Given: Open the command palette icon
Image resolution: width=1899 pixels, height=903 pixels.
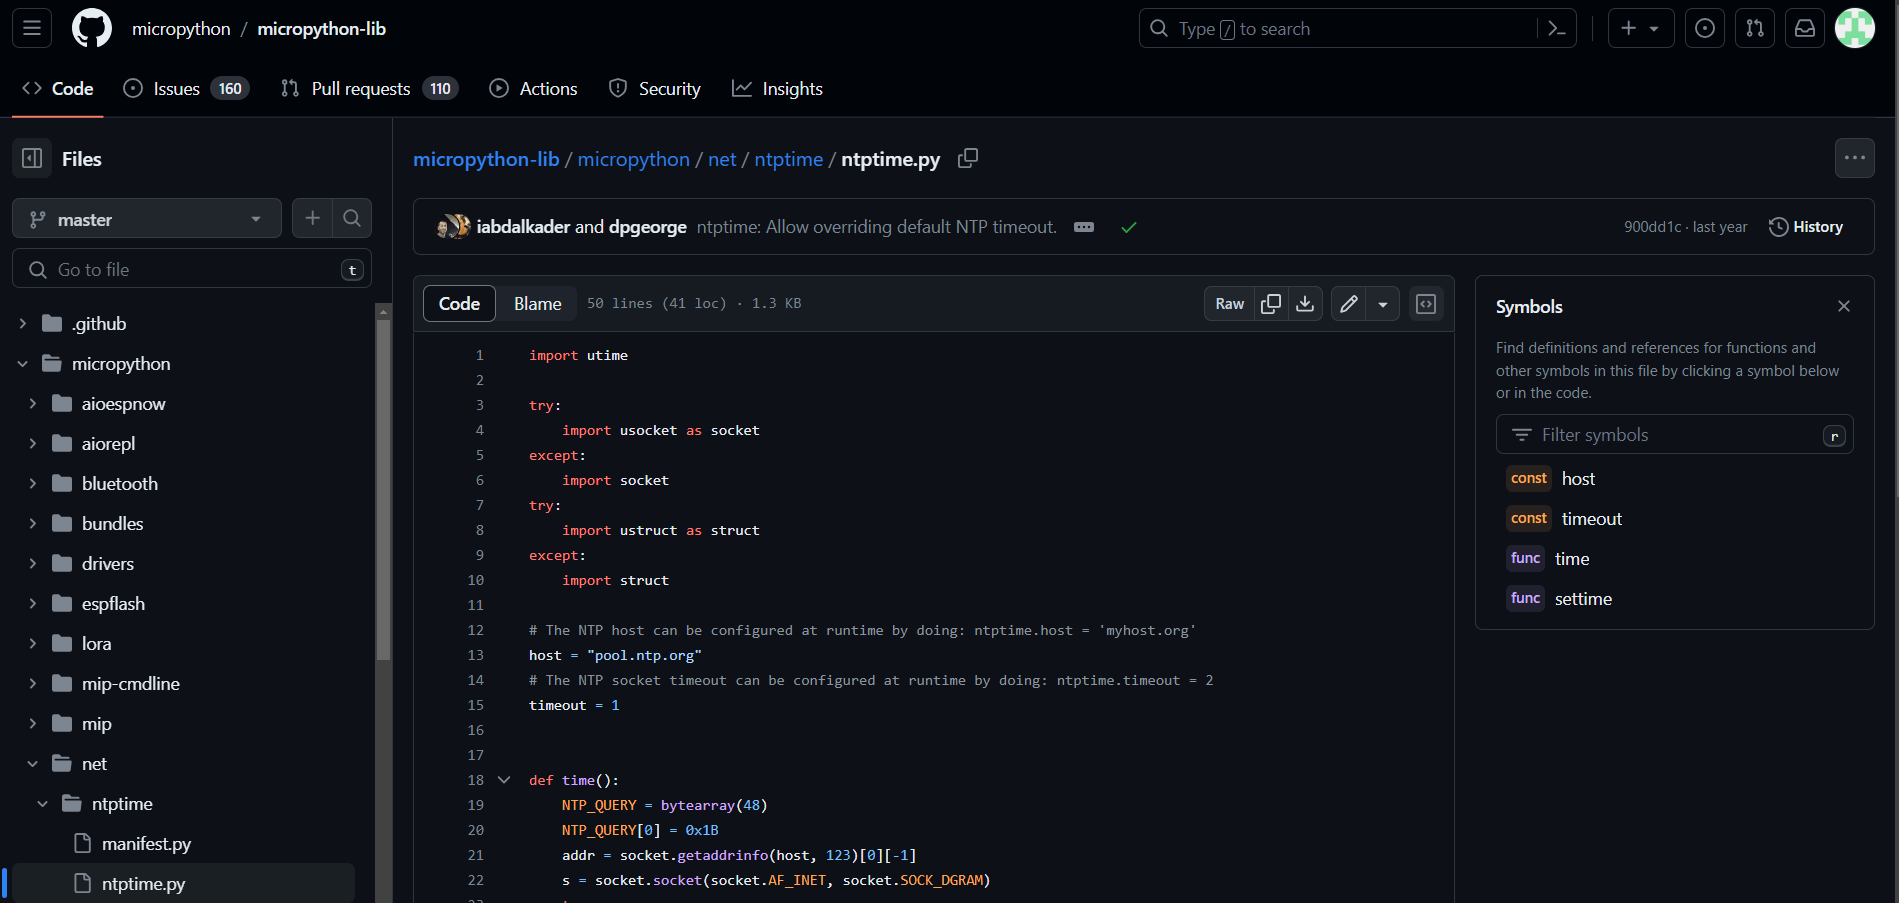Looking at the screenshot, I should (x=1556, y=28).
